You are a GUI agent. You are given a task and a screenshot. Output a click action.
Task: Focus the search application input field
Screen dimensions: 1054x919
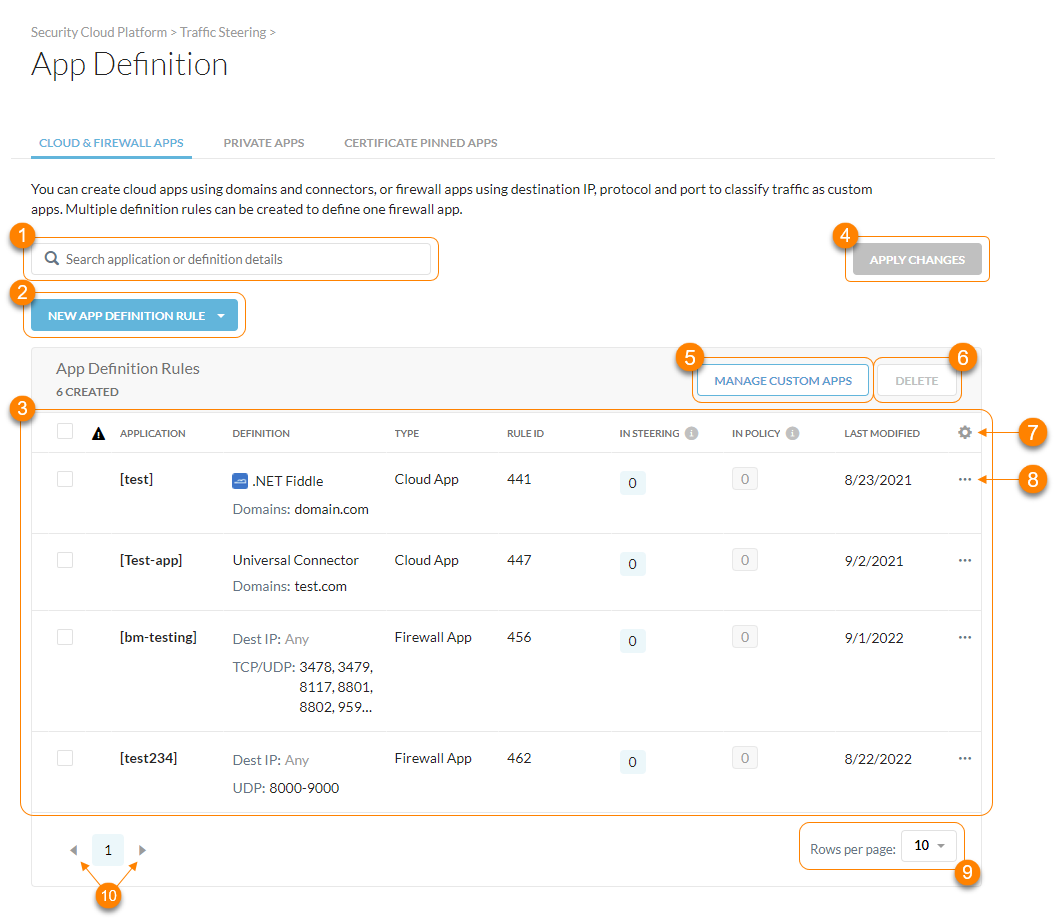[x=231, y=259]
